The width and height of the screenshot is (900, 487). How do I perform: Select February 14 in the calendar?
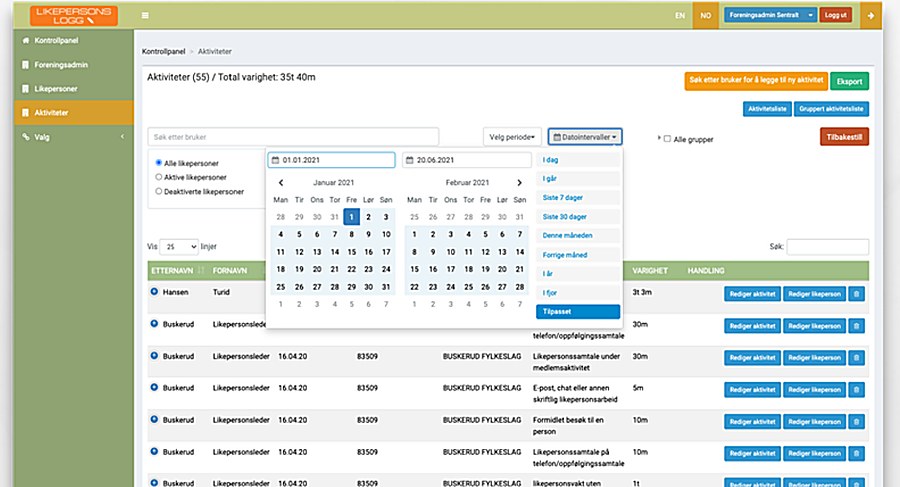point(519,252)
